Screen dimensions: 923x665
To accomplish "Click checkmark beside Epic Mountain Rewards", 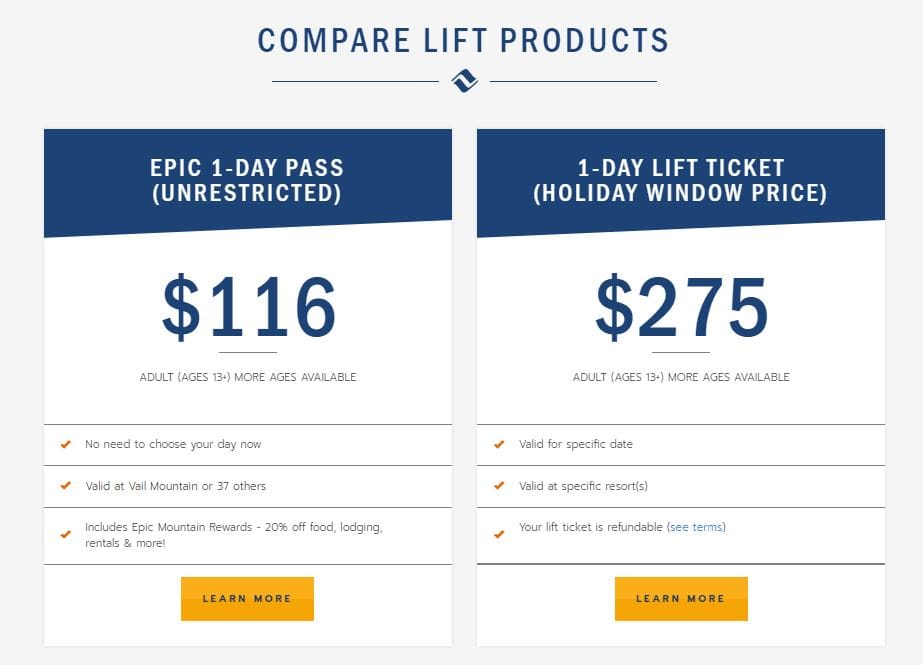I will point(66,534).
